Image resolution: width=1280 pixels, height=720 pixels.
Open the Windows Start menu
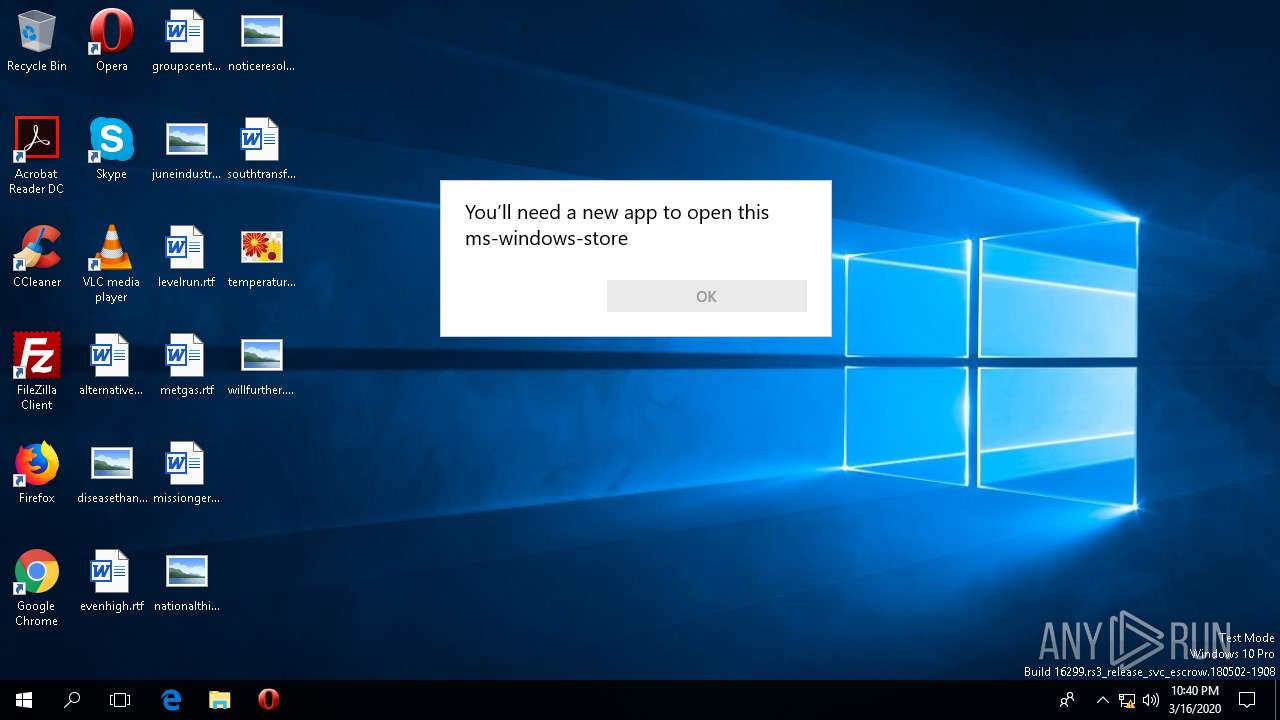(24, 700)
